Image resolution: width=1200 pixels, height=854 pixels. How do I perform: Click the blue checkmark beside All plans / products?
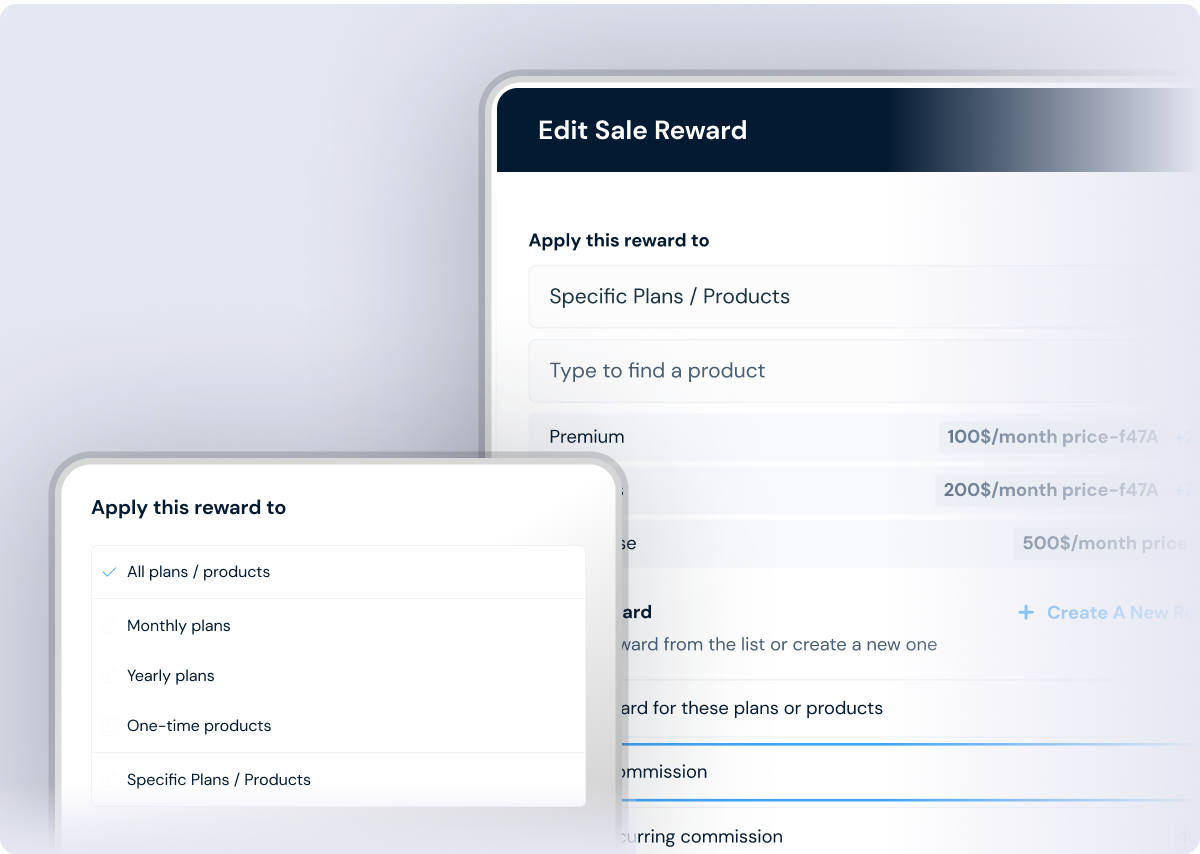coord(110,573)
